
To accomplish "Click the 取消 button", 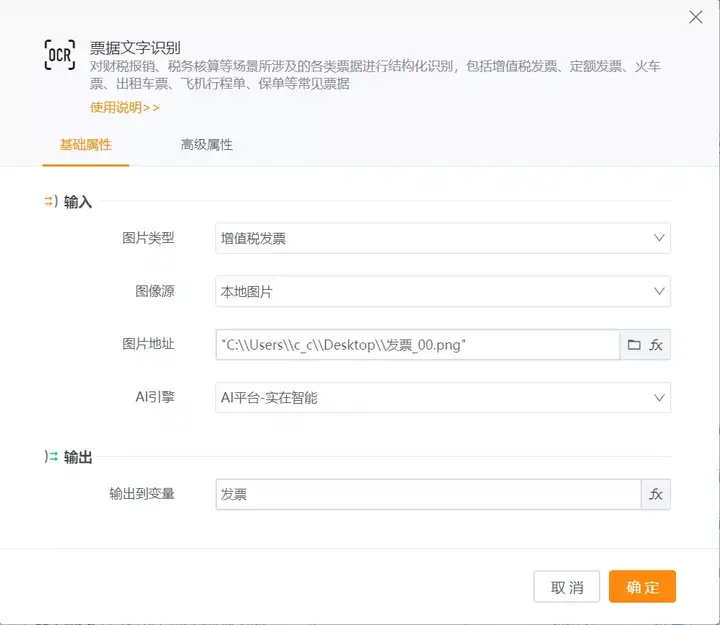I will [x=567, y=587].
